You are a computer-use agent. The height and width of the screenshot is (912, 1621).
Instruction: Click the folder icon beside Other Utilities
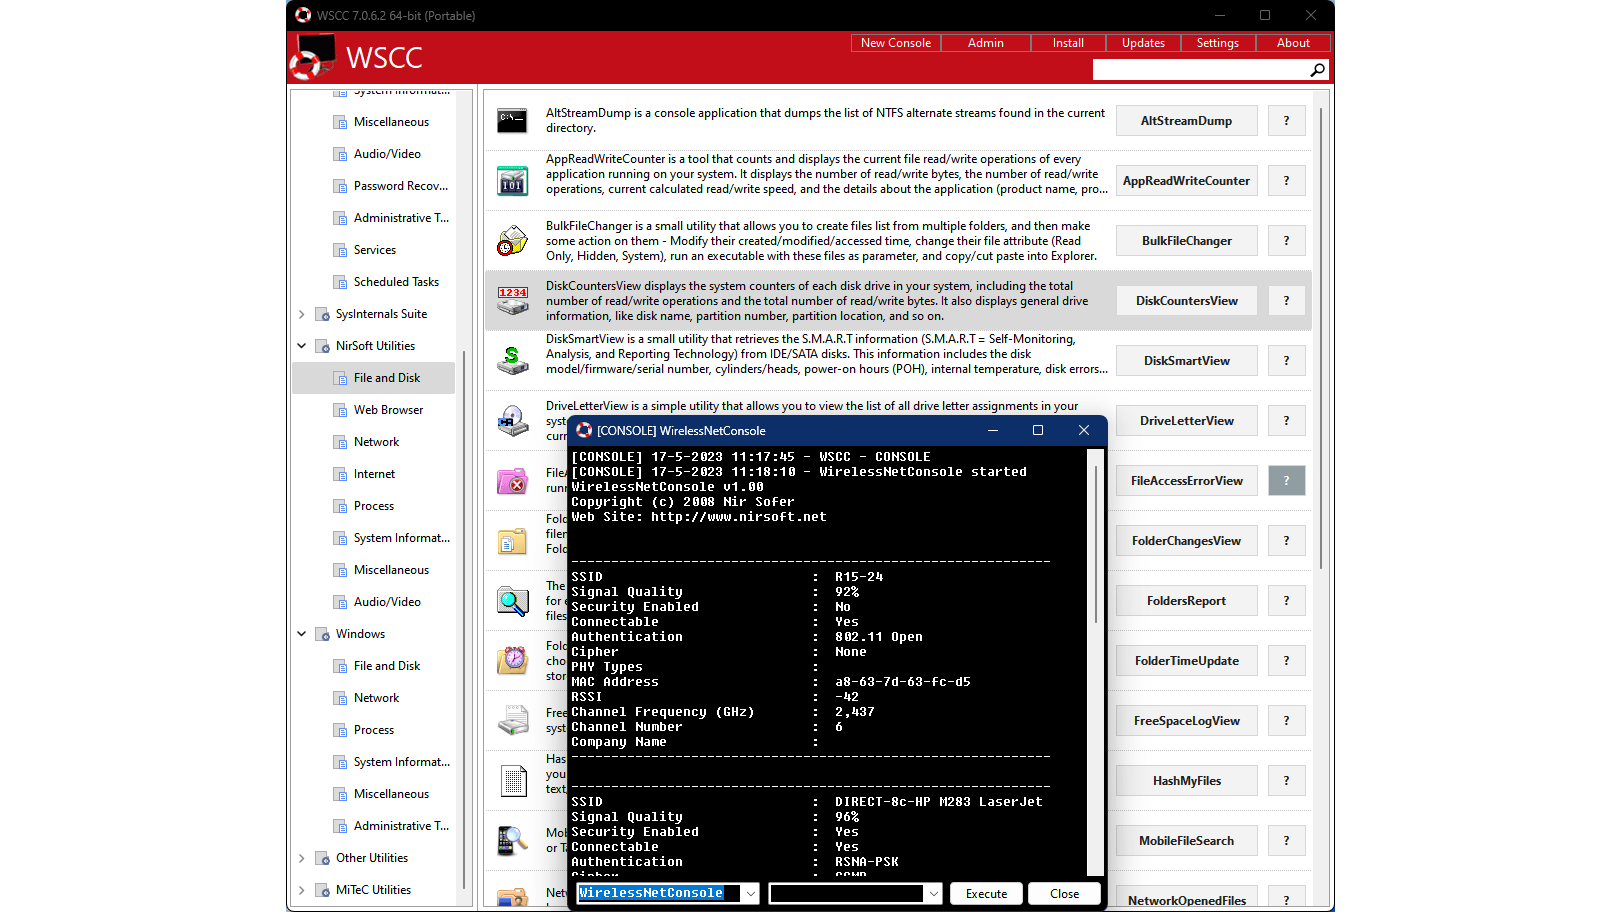tap(322, 858)
